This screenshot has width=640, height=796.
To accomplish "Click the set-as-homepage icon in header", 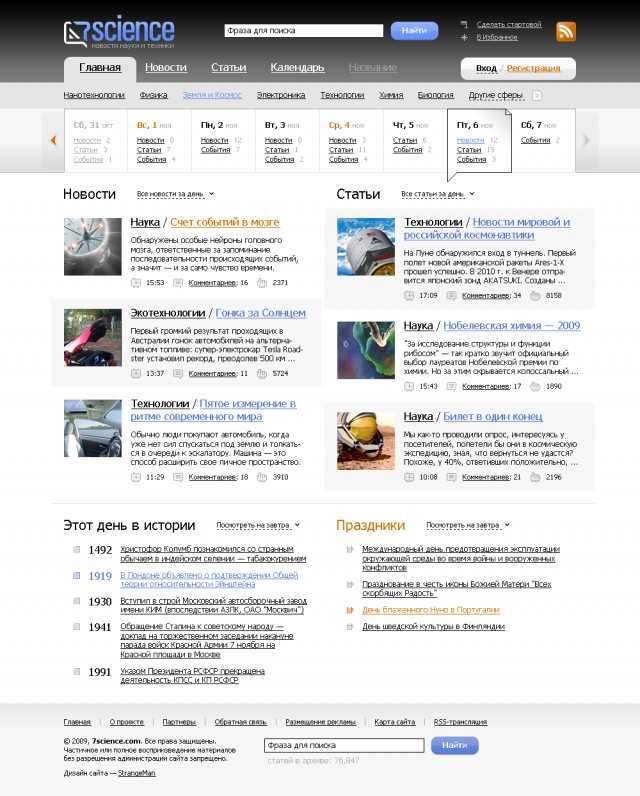I will coord(464,24).
